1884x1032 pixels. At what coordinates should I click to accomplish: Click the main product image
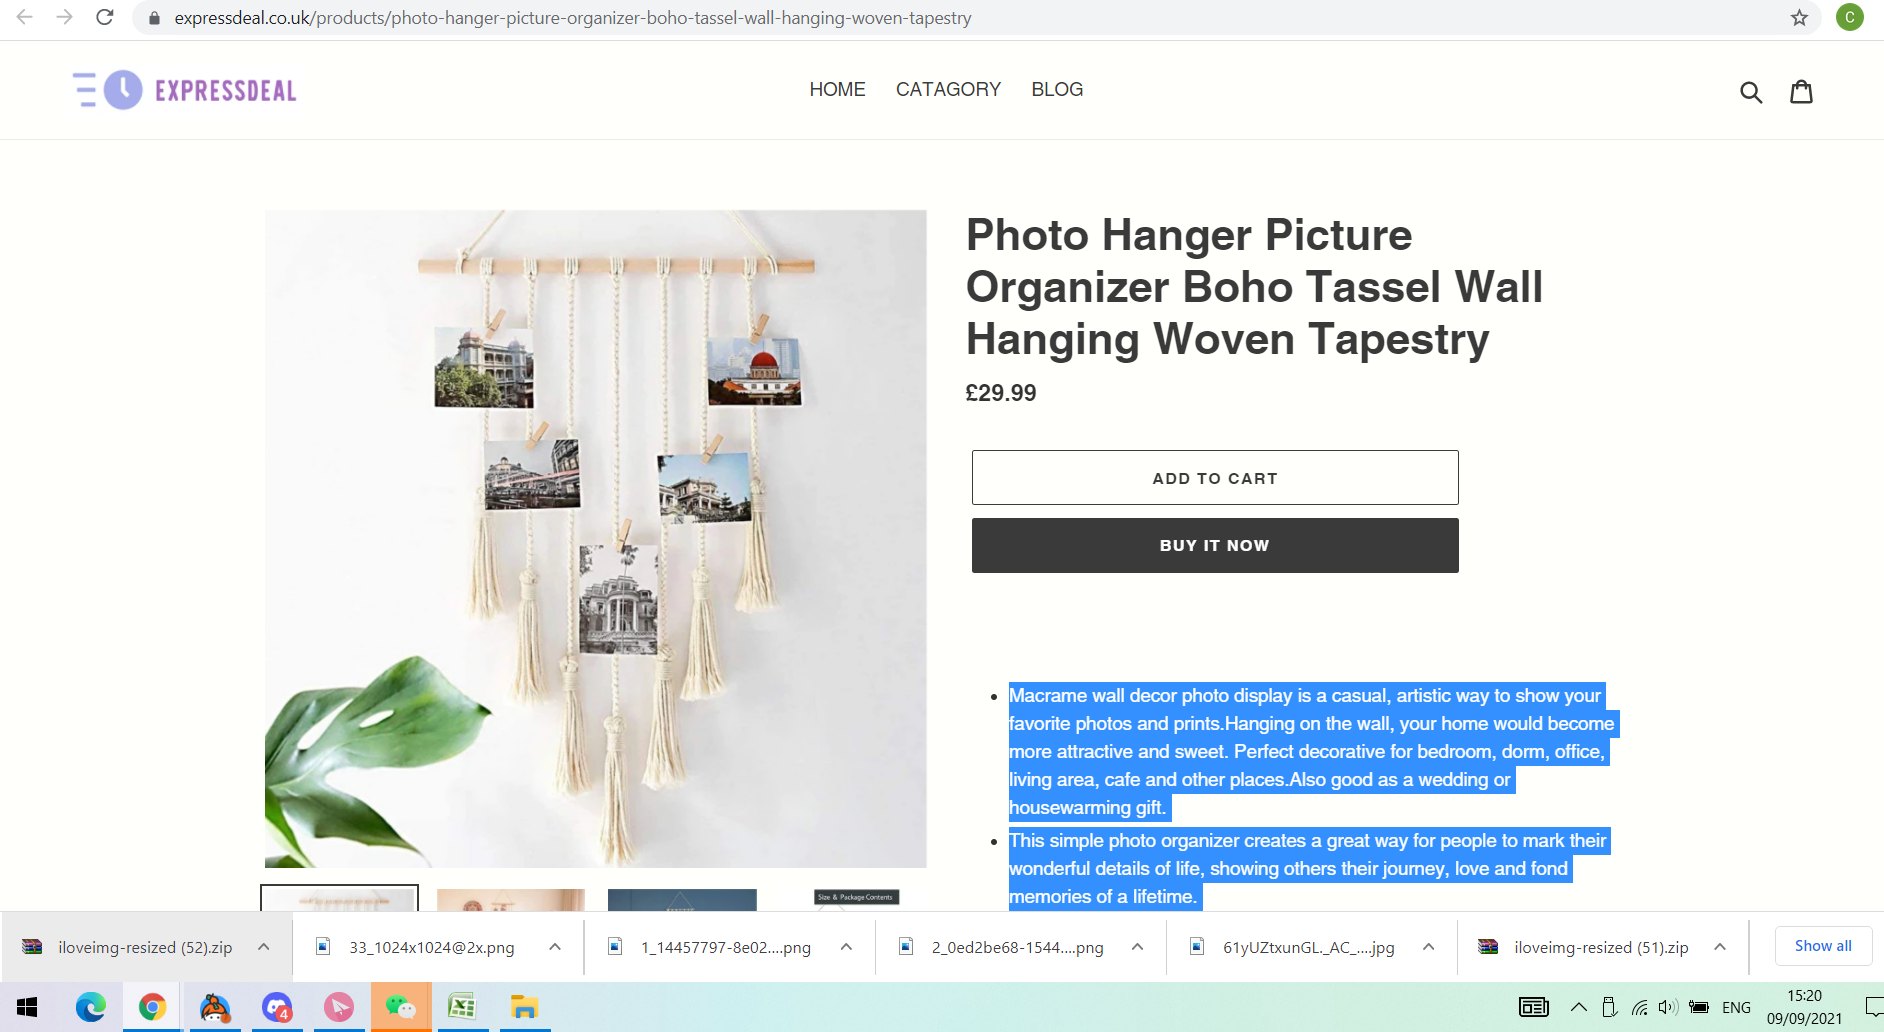tap(595, 538)
